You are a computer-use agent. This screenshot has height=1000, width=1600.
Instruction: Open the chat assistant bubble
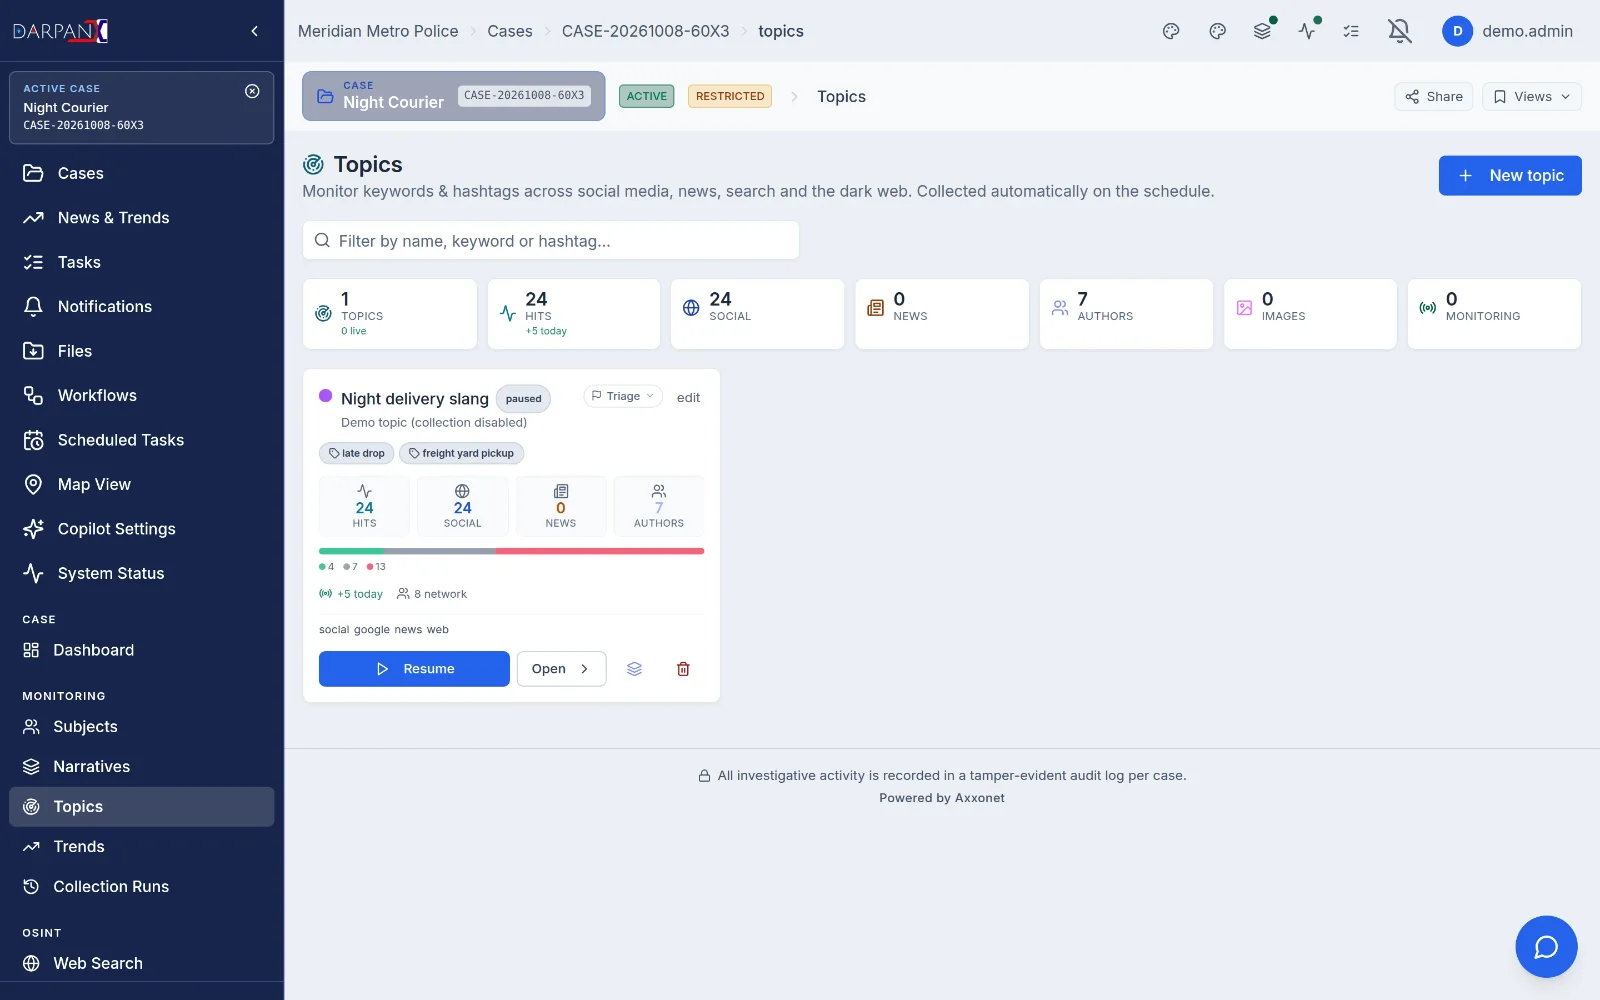[x=1546, y=947]
